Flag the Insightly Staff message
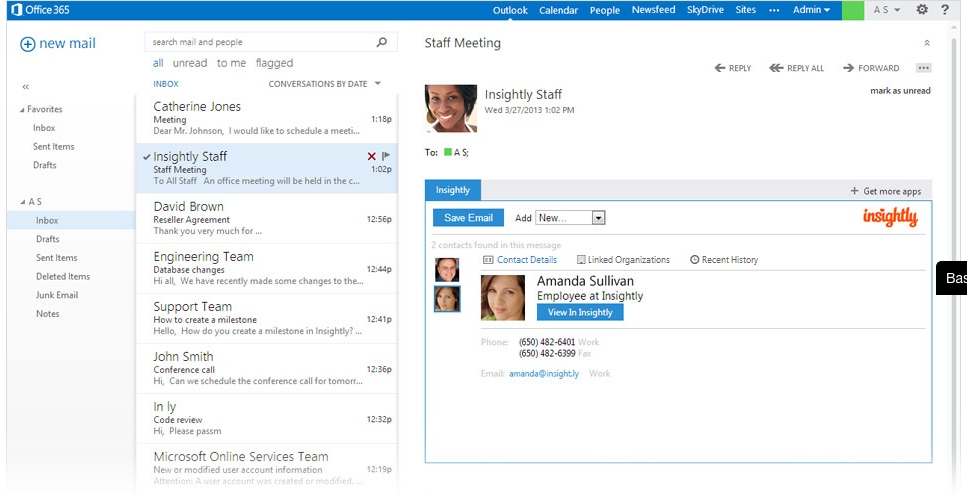The width and height of the screenshot is (967, 495). tap(385, 156)
